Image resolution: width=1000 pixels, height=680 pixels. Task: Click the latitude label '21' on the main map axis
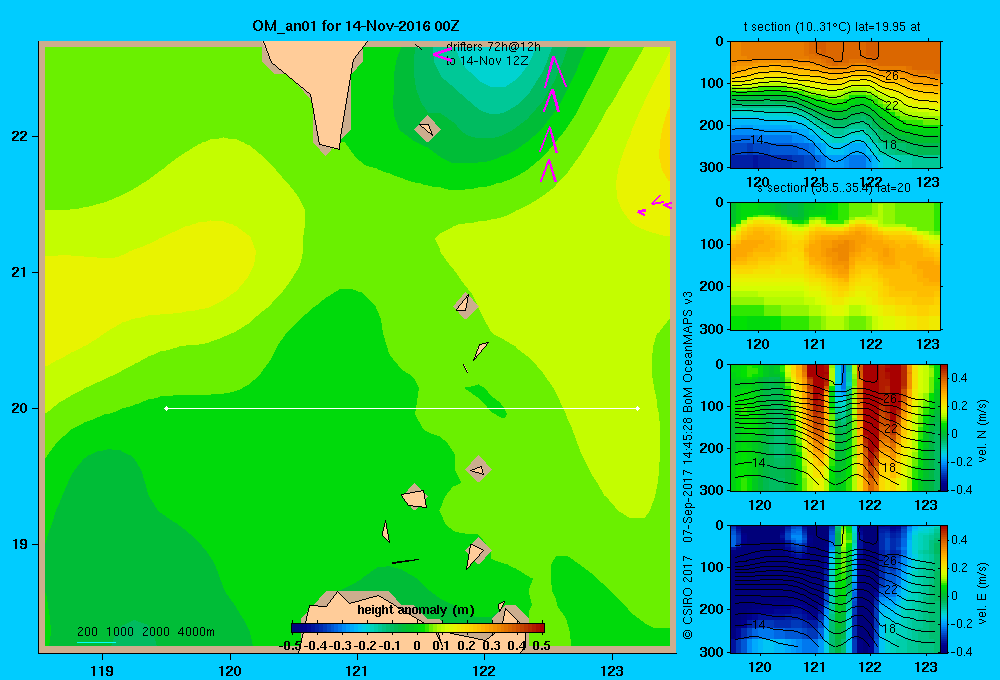20,272
